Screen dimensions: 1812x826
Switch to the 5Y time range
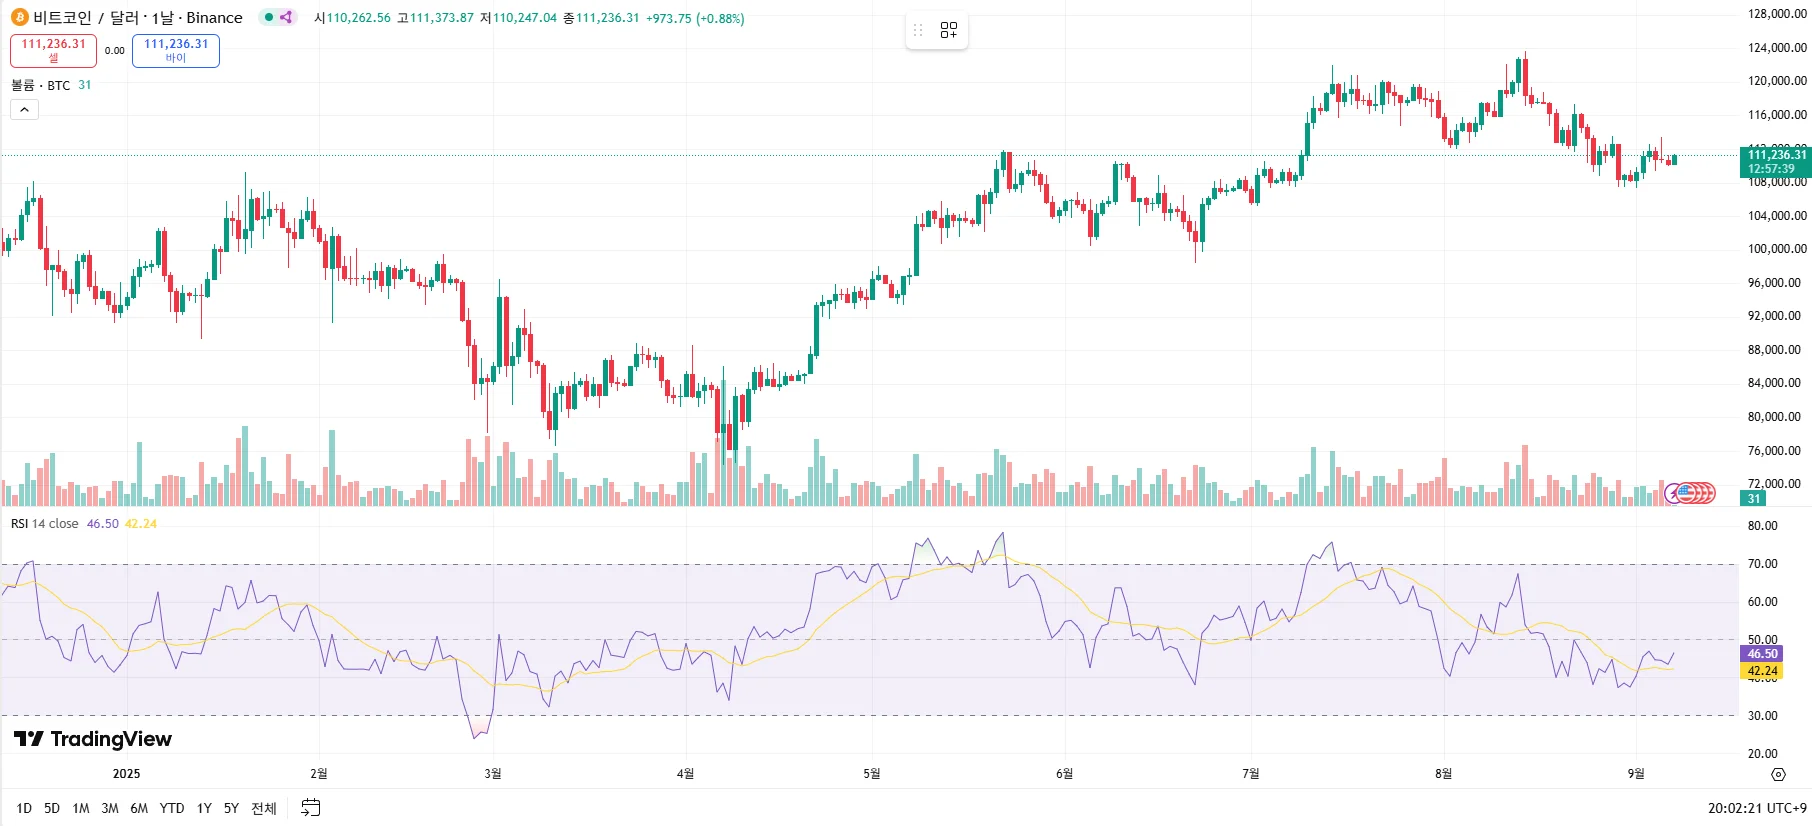231,808
